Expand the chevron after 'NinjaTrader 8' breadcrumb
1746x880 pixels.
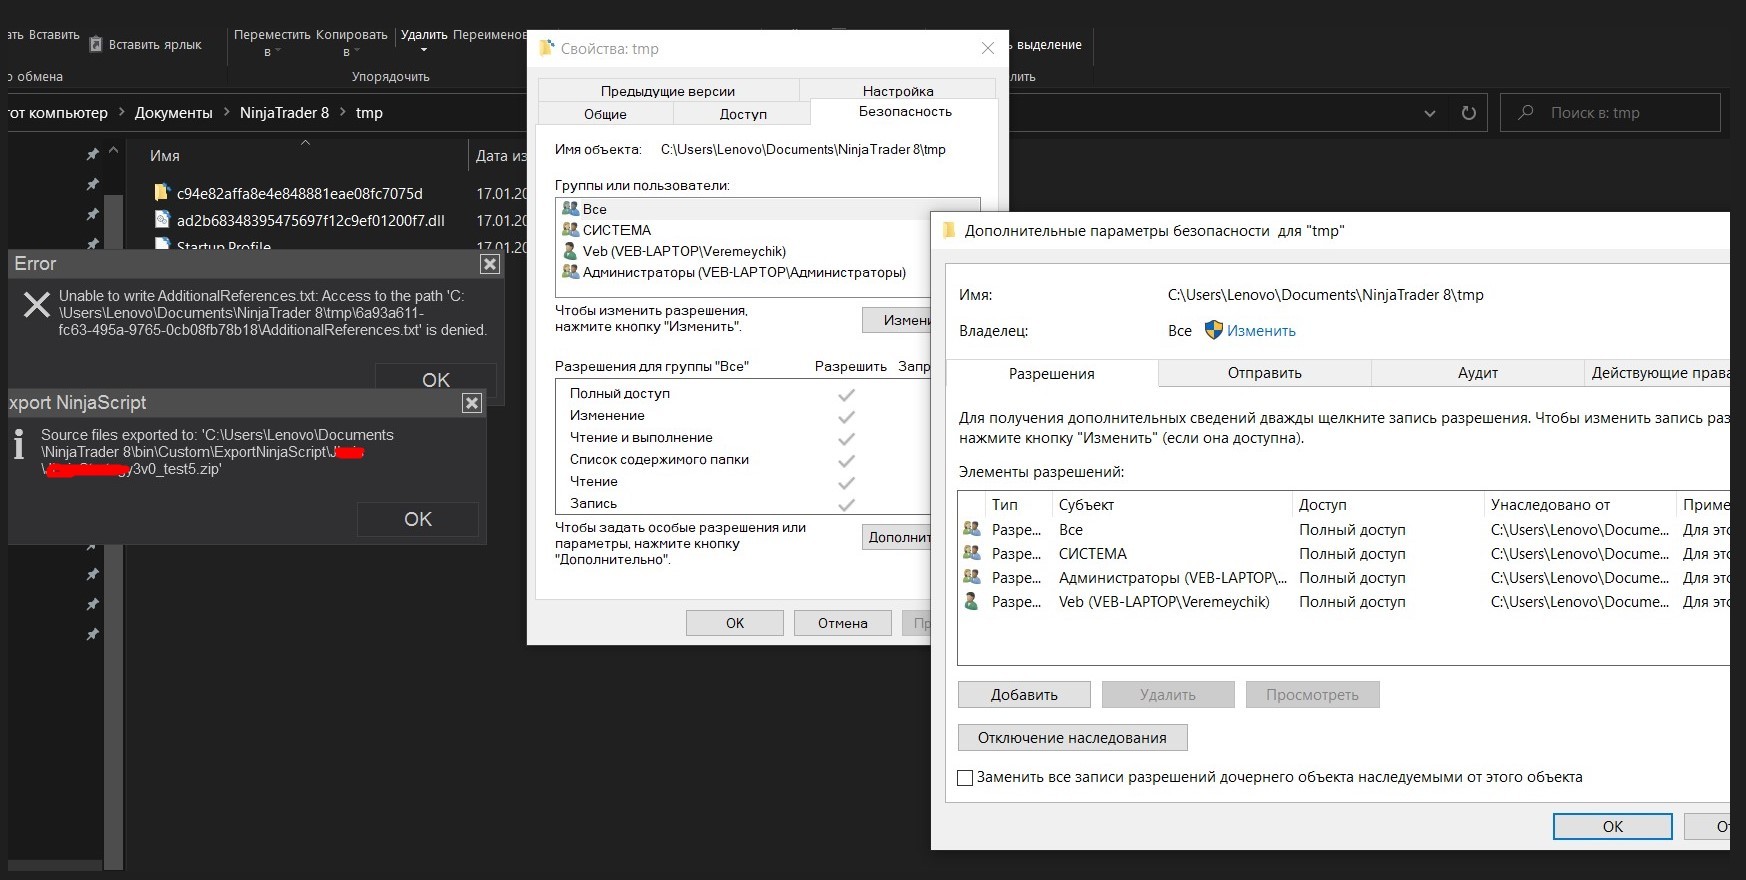click(342, 113)
